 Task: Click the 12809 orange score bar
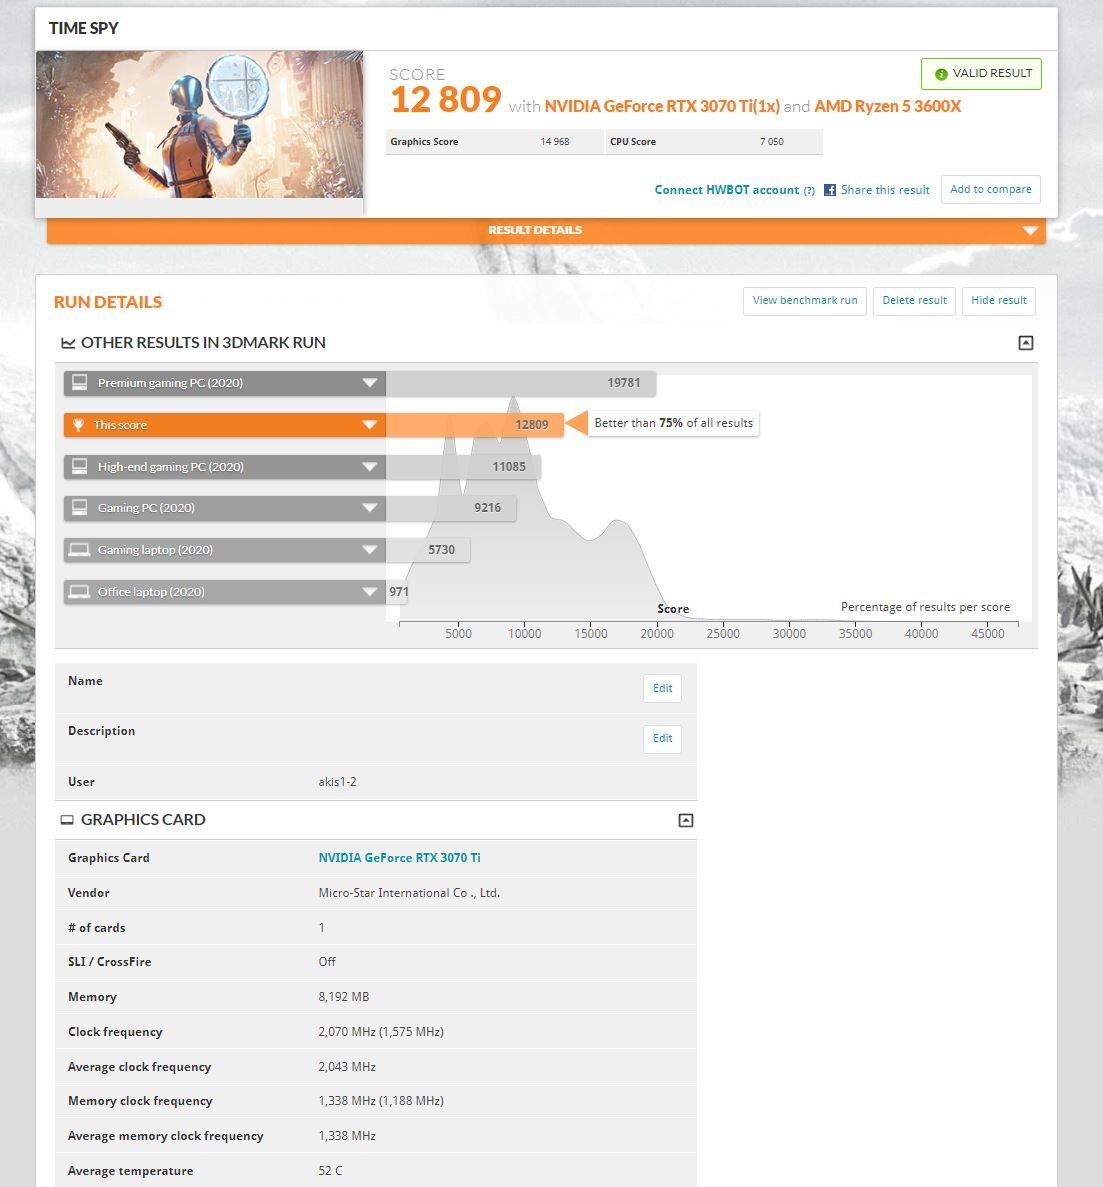[475, 425]
